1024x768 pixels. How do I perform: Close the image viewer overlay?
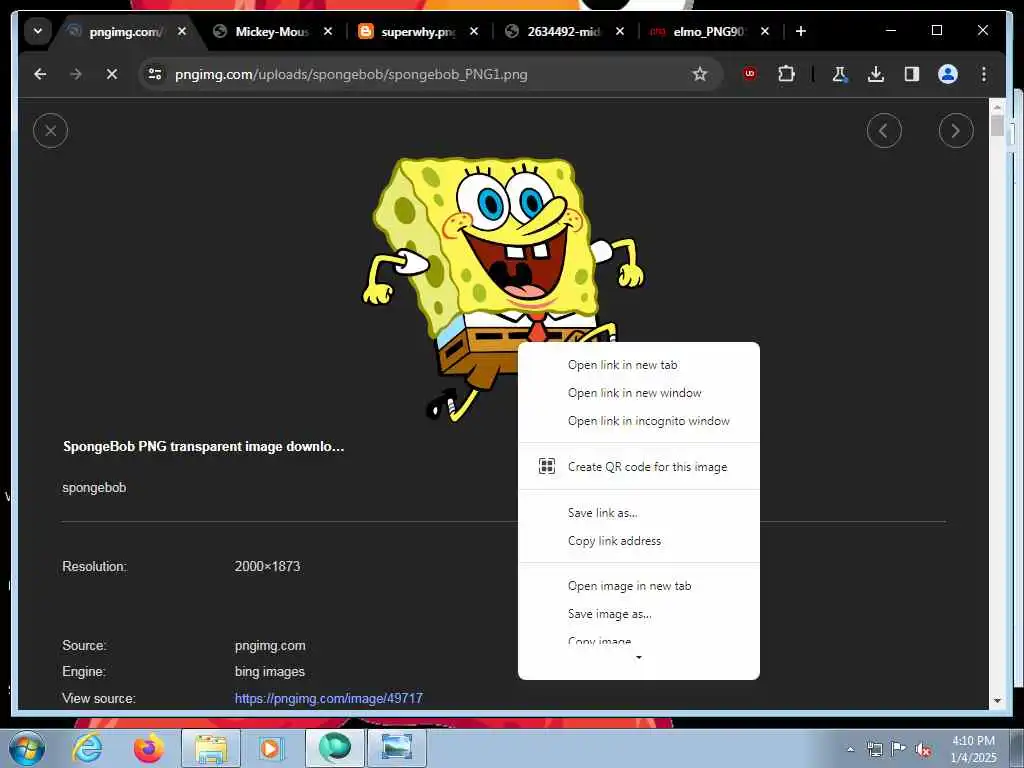pos(50,131)
